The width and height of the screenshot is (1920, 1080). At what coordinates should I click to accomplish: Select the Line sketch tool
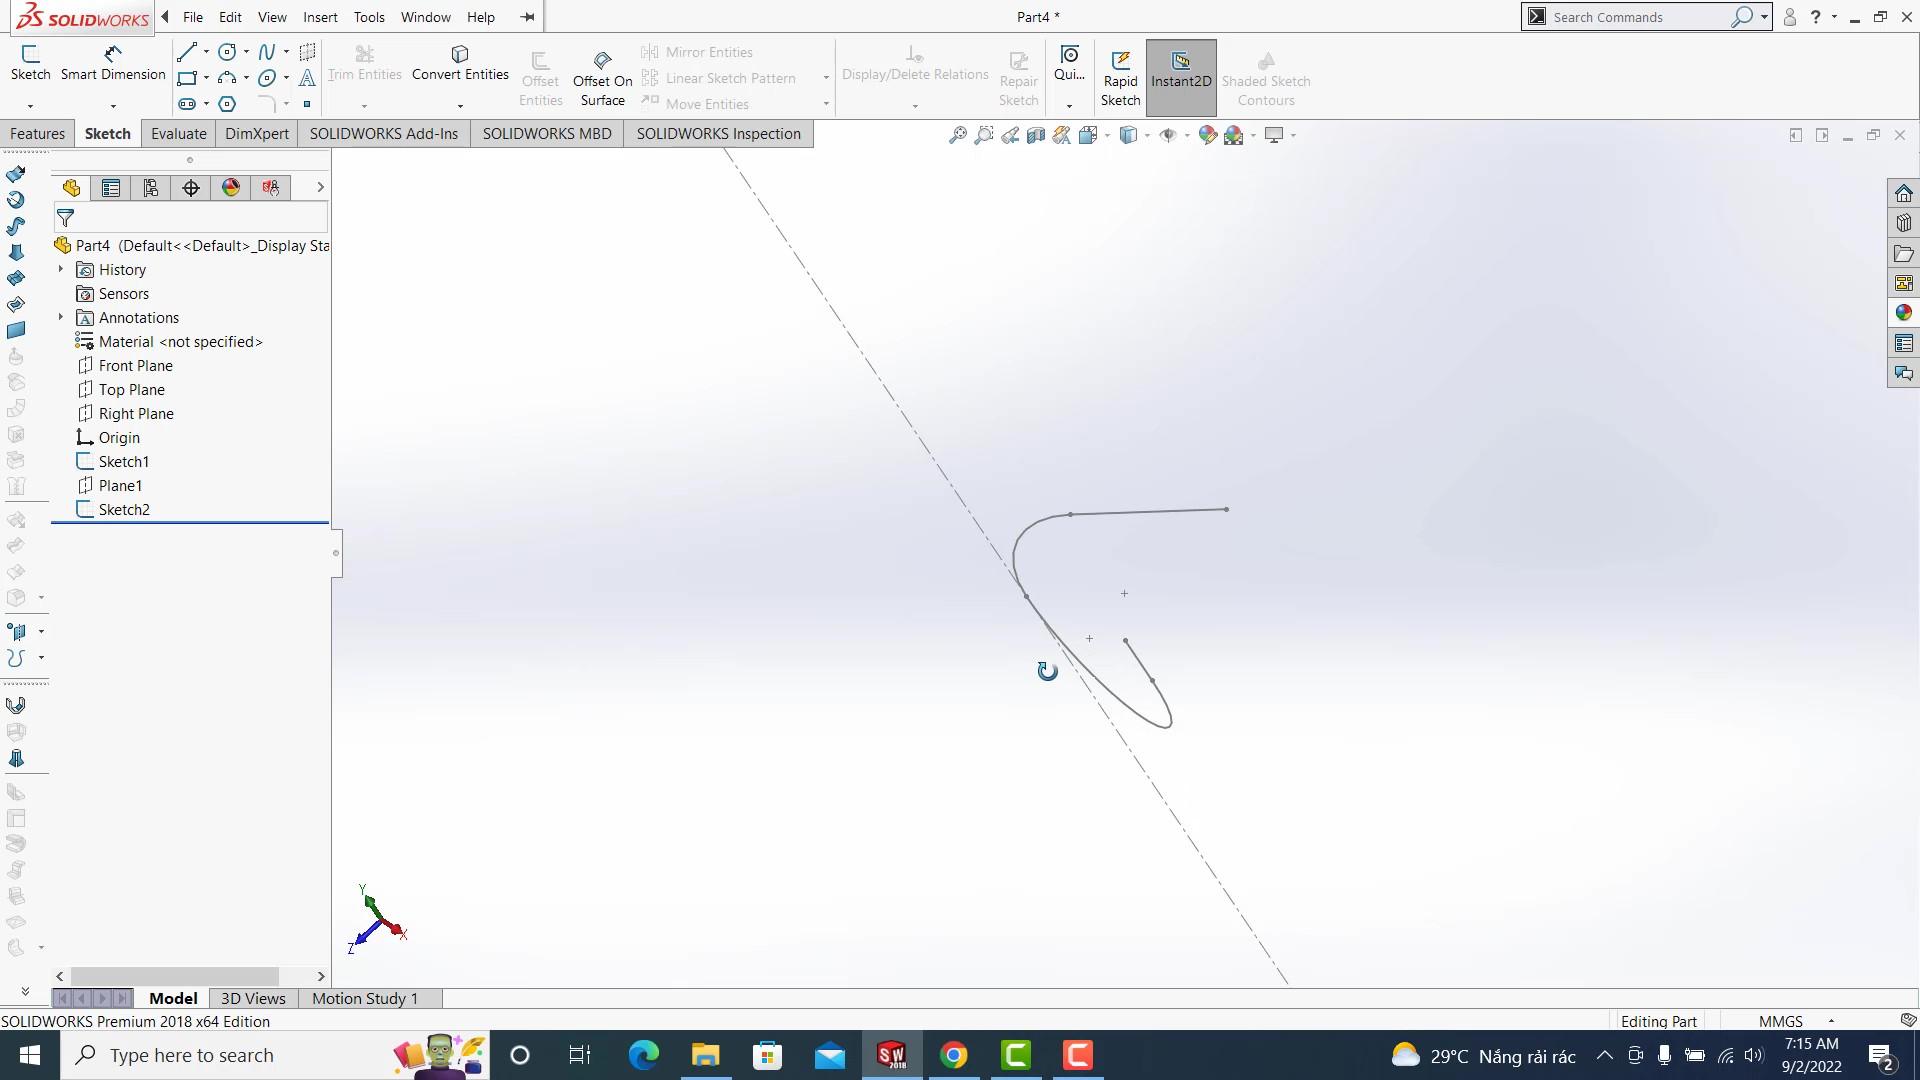tap(187, 52)
